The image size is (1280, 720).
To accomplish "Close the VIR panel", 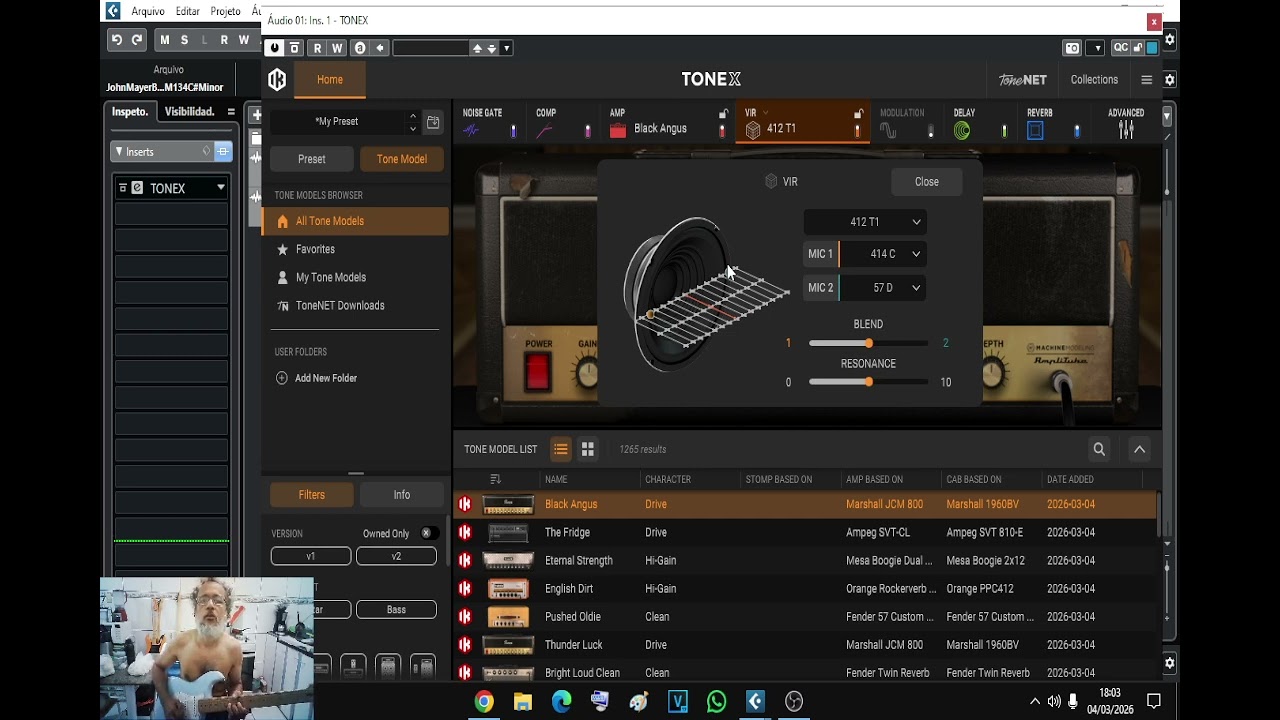I will [x=926, y=182].
